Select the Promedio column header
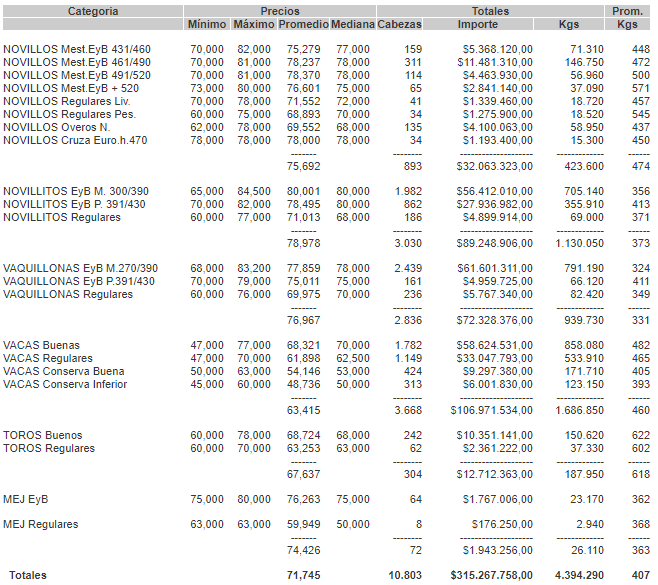The height and width of the screenshot is (585, 658). tap(302, 25)
